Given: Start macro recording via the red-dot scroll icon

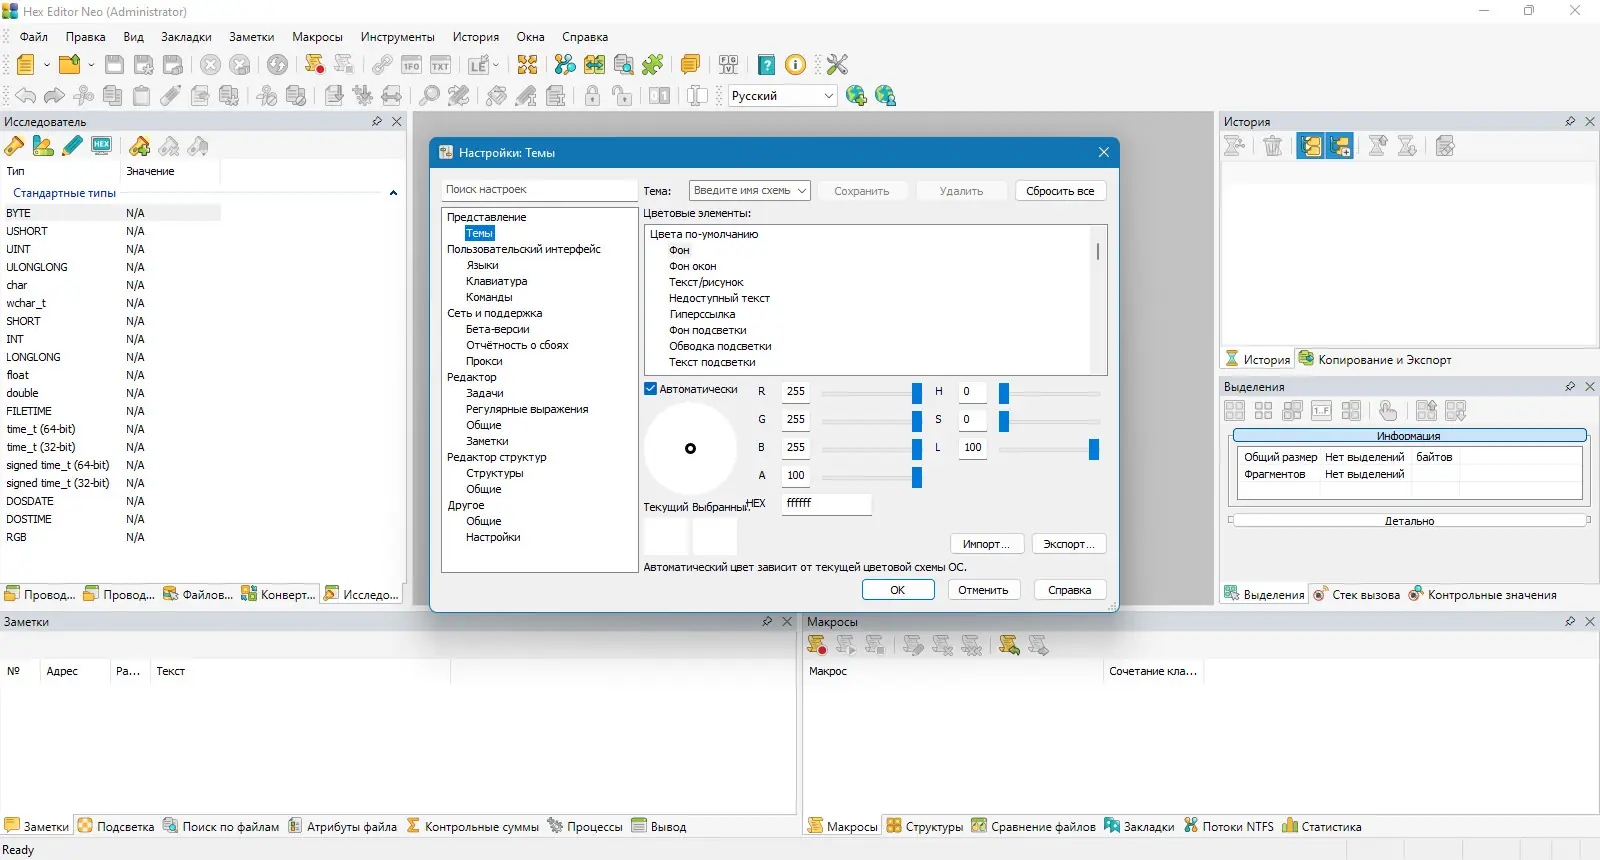Looking at the screenshot, I should 314,65.
